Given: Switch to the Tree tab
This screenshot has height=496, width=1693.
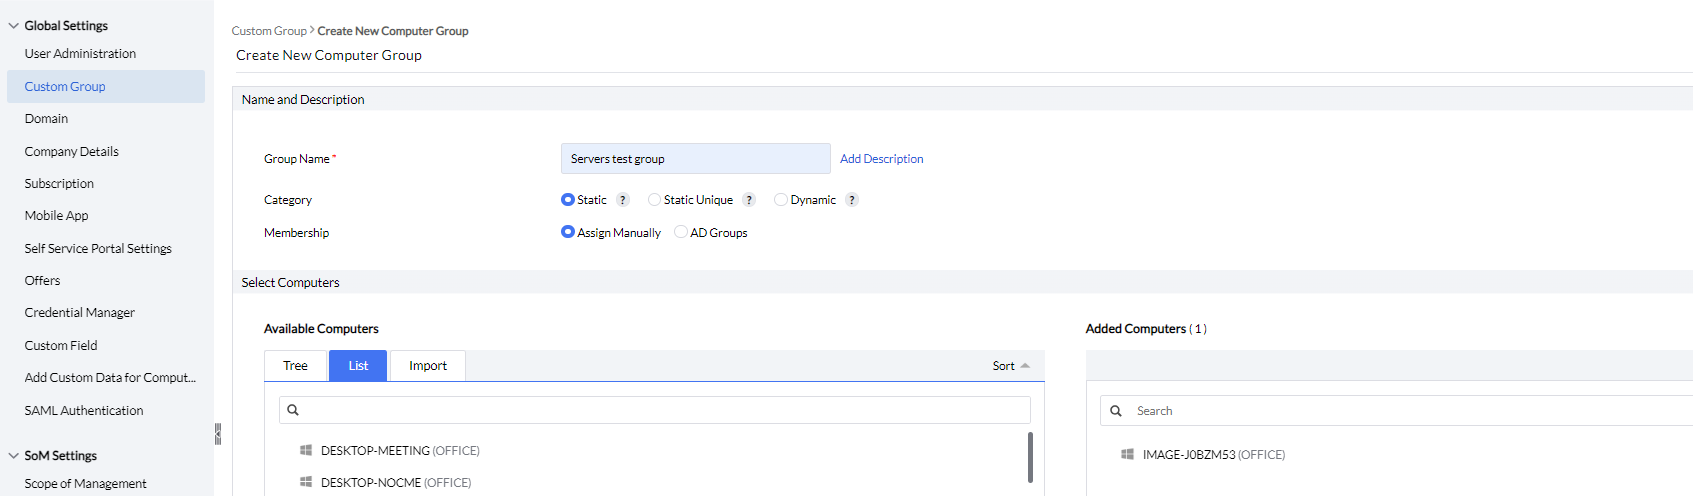Looking at the screenshot, I should pyautogui.click(x=295, y=366).
